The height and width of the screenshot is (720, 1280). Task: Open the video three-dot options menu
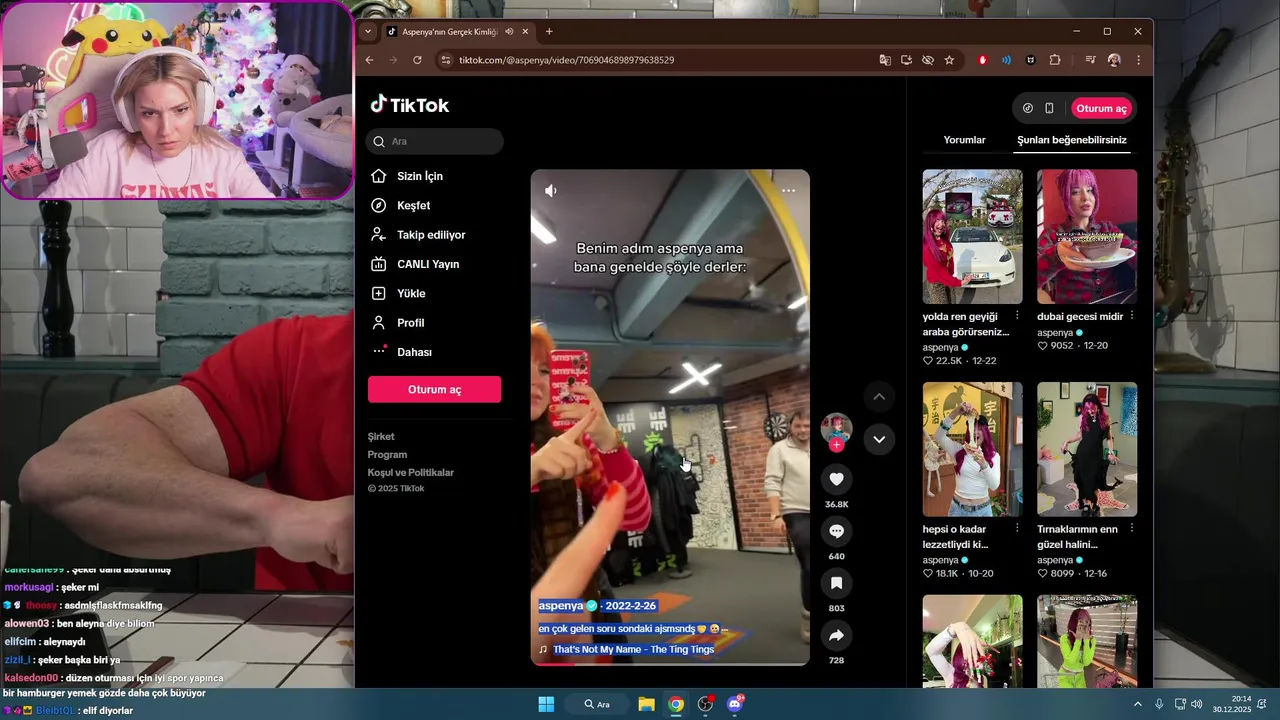click(788, 190)
